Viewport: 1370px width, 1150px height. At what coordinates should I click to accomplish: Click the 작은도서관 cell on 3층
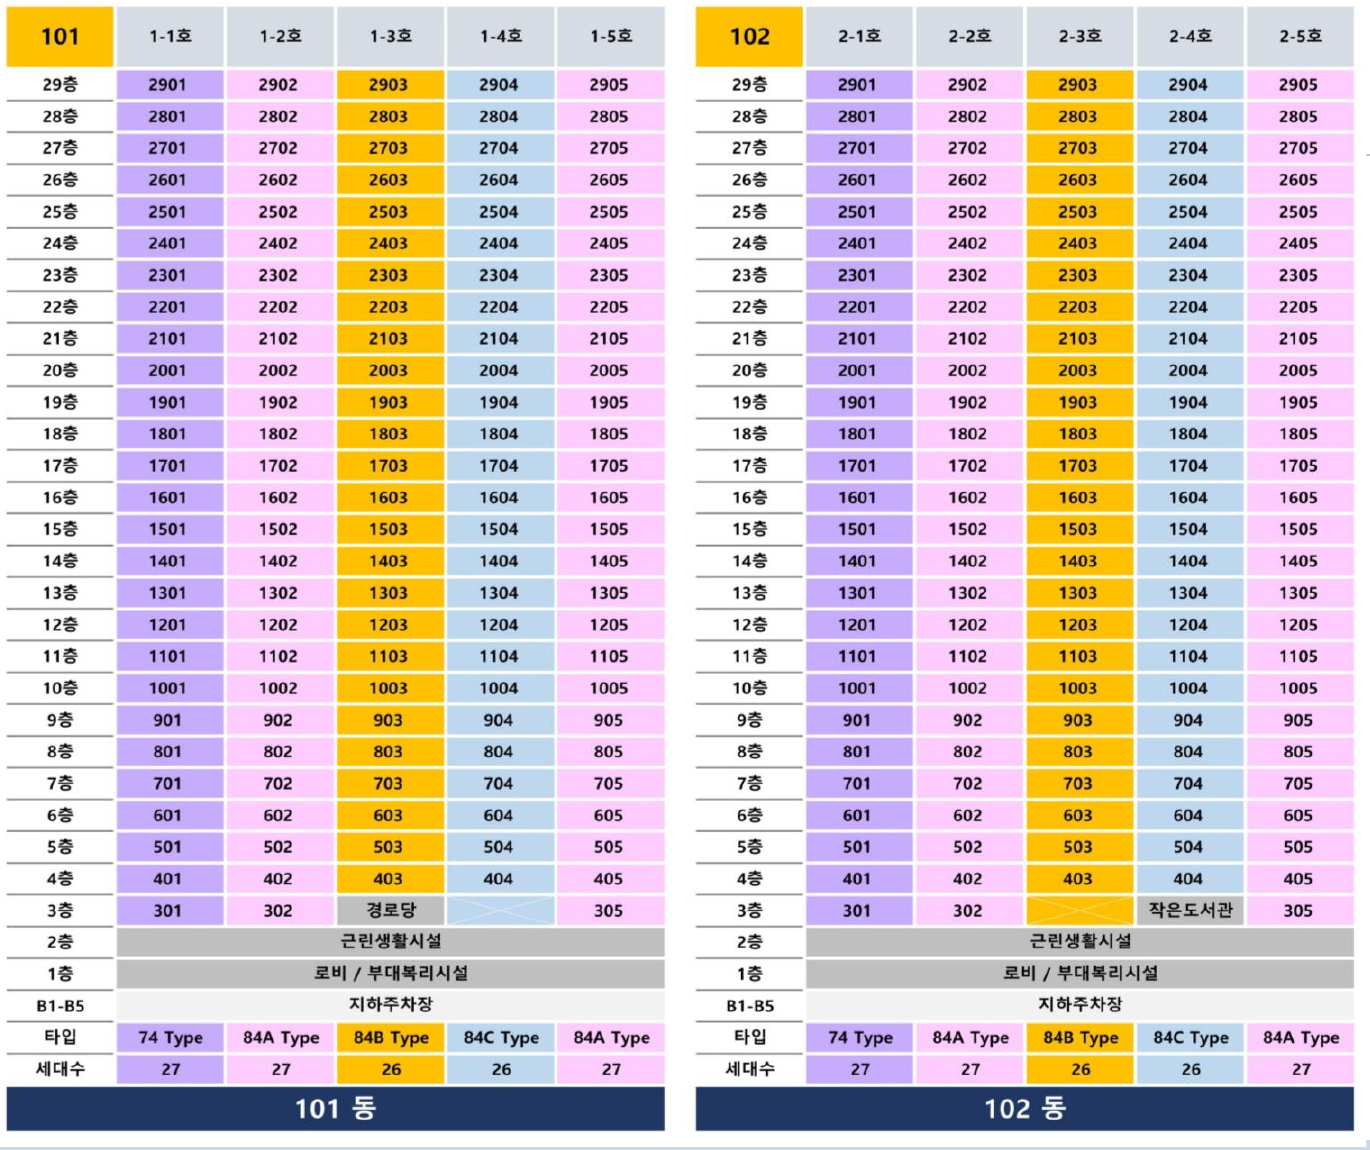(x=1189, y=910)
